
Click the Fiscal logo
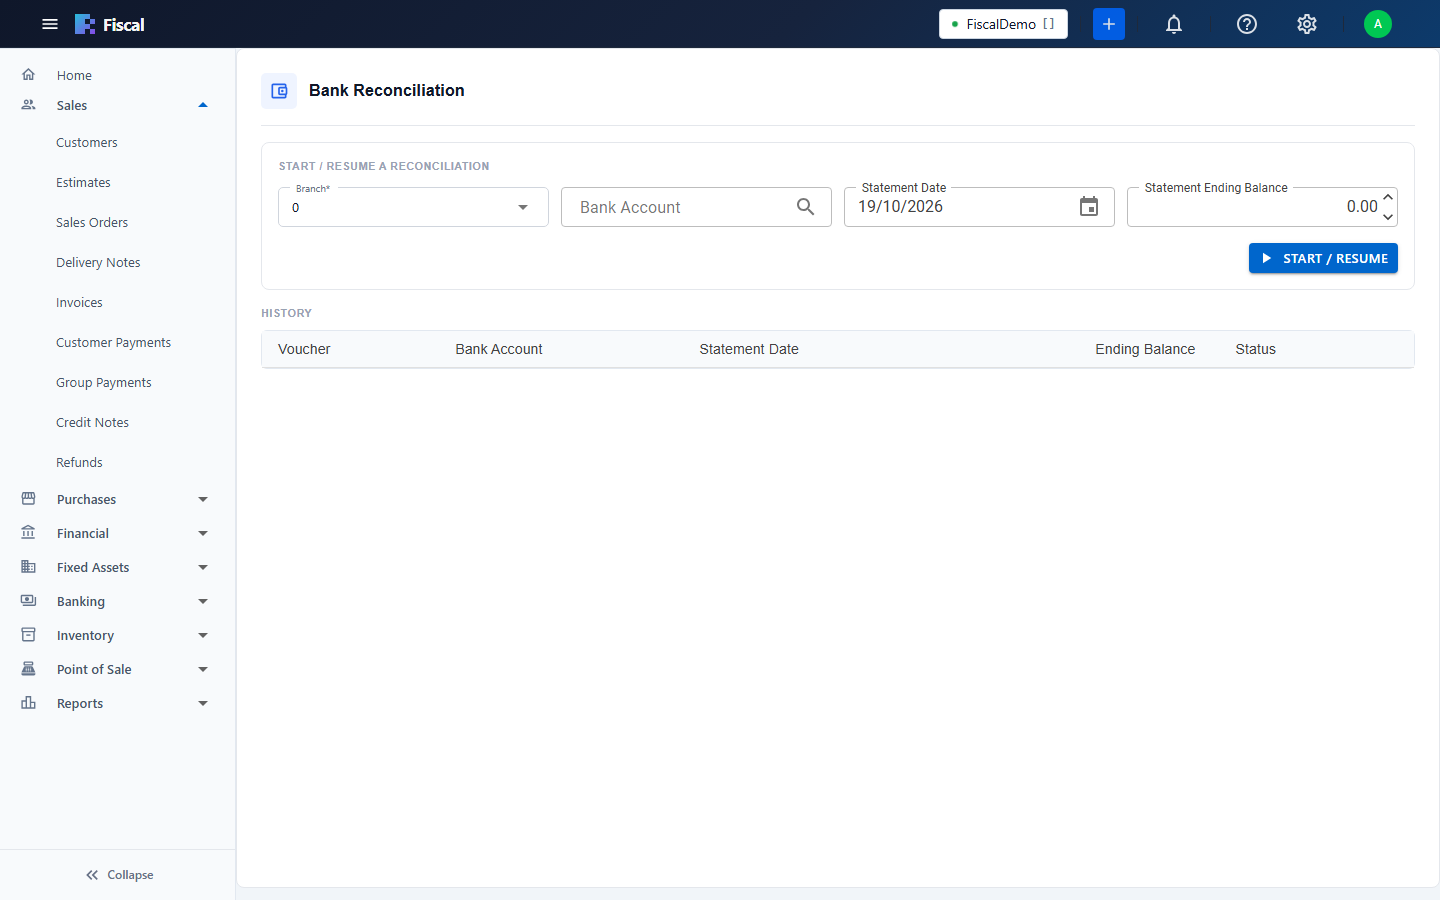click(x=110, y=24)
